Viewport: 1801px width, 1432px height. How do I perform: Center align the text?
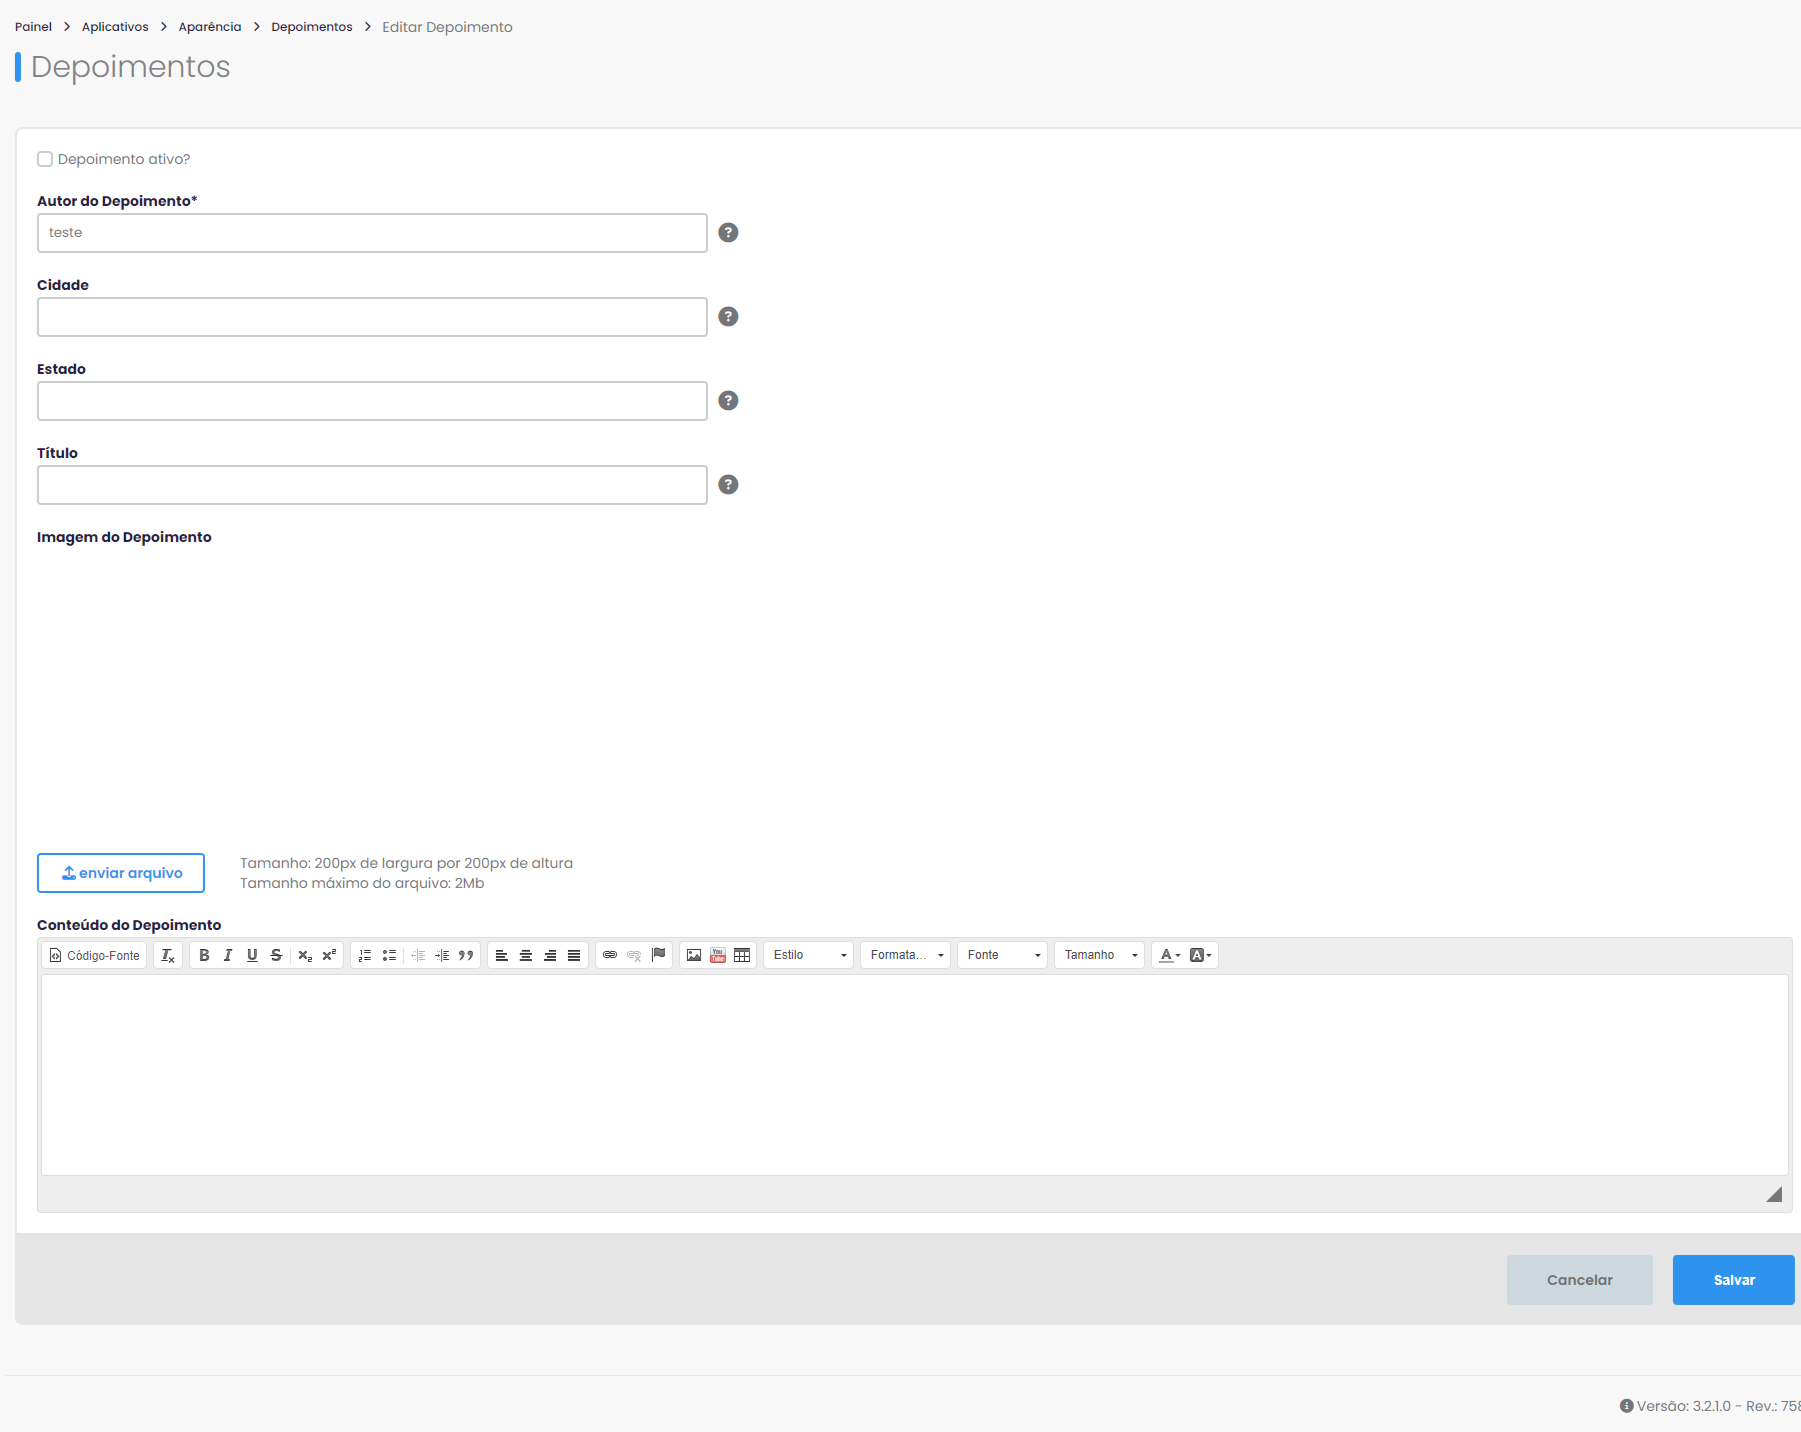(x=526, y=955)
